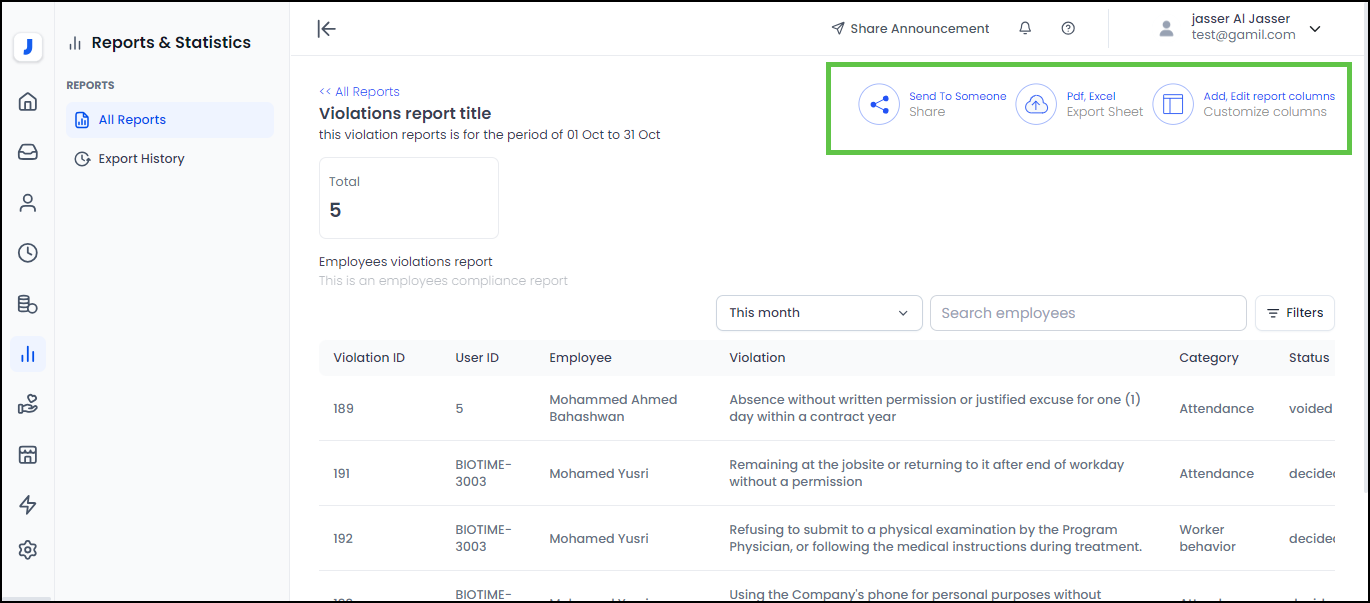Click the Filters button
The width and height of the screenshot is (1370, 603).
click(1294, 313)
